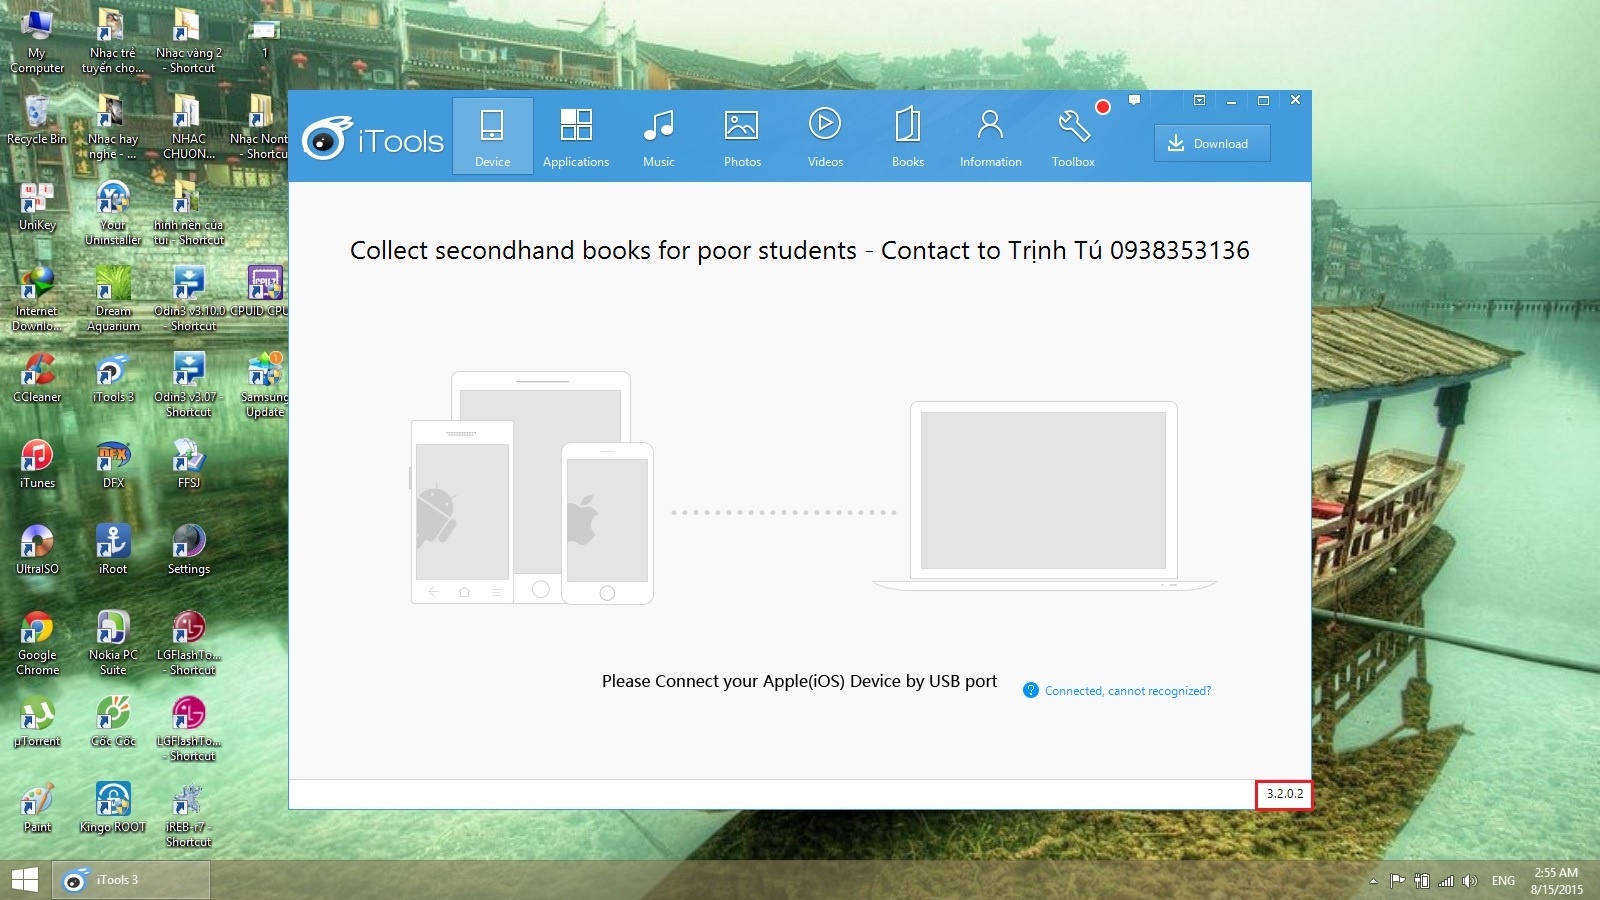The image size is (1600, 900).
Task: Open Odin3 v3.10.0 shortcut
Action: pos(189,299)
